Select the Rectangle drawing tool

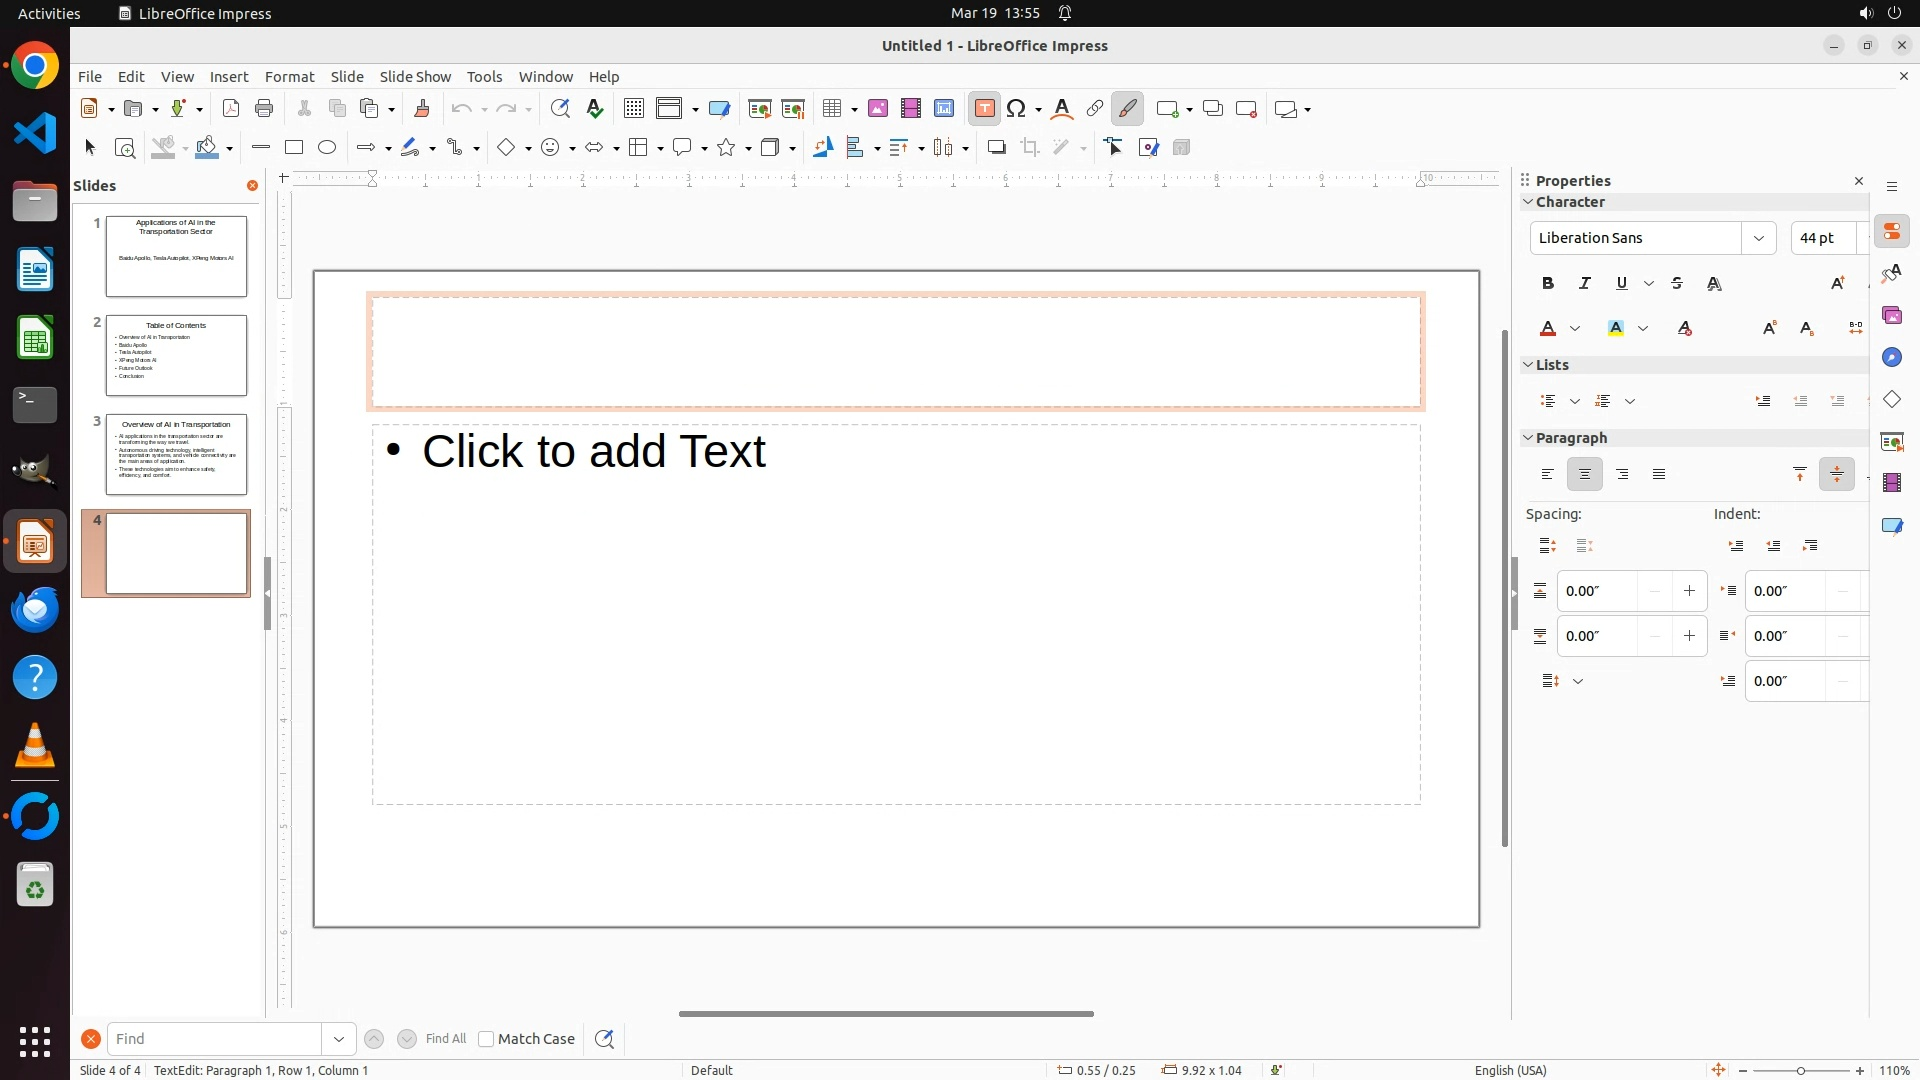coord(293,147)
